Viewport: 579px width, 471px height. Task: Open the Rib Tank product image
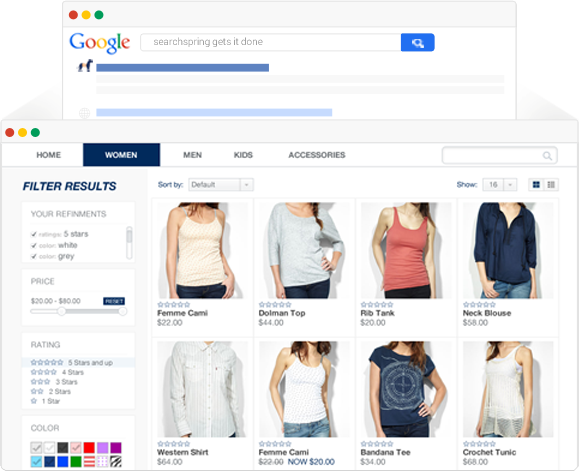coord(406,250)
